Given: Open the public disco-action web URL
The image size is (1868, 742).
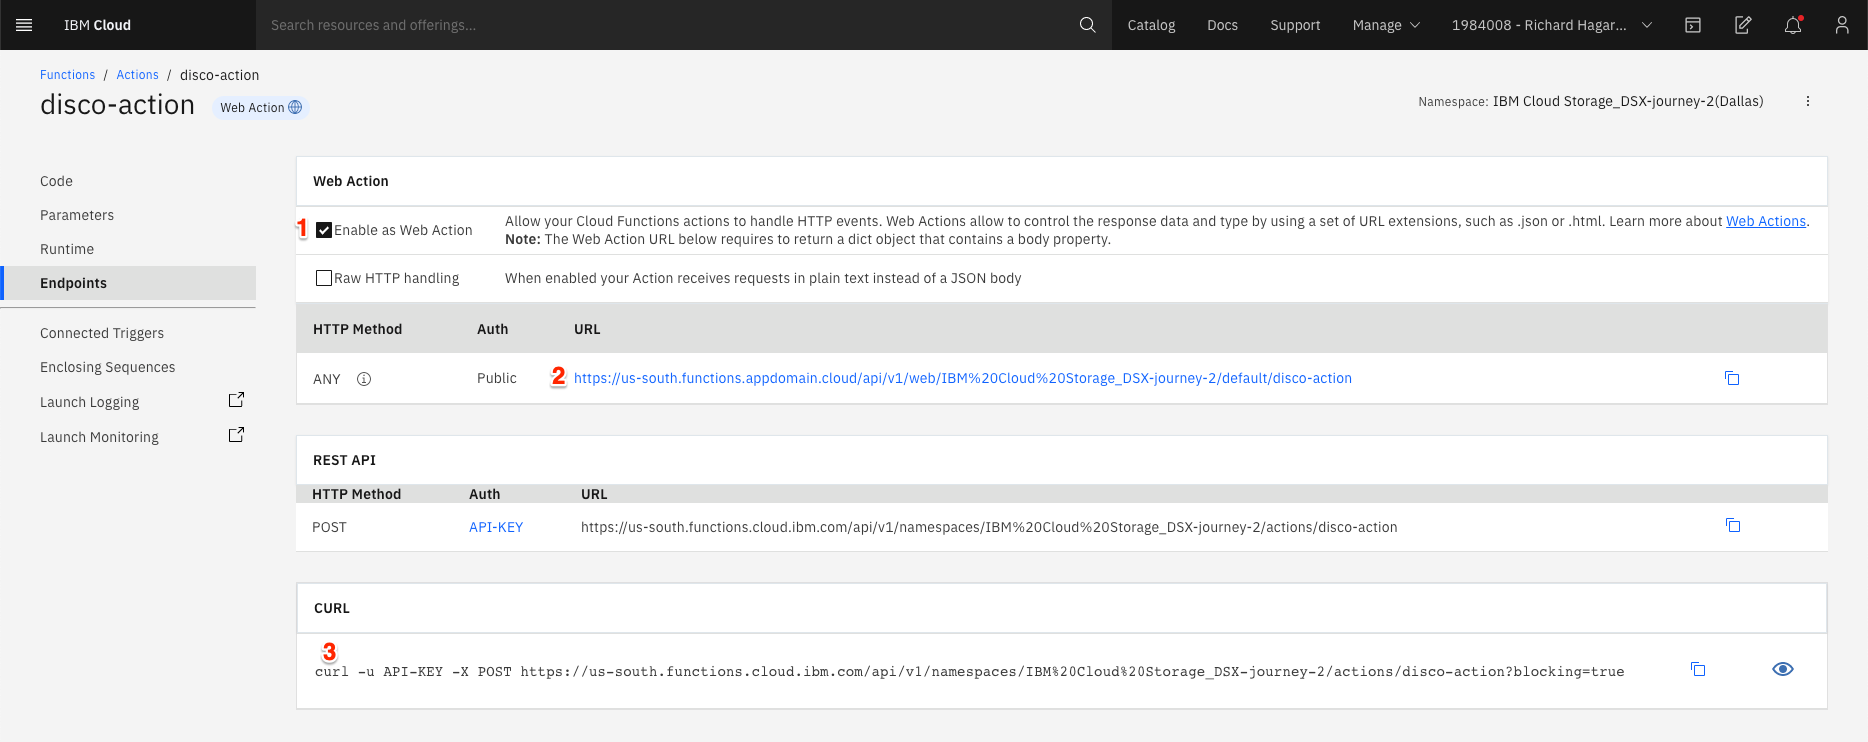Looking at the screenshot, I should (x=963, y=378).
